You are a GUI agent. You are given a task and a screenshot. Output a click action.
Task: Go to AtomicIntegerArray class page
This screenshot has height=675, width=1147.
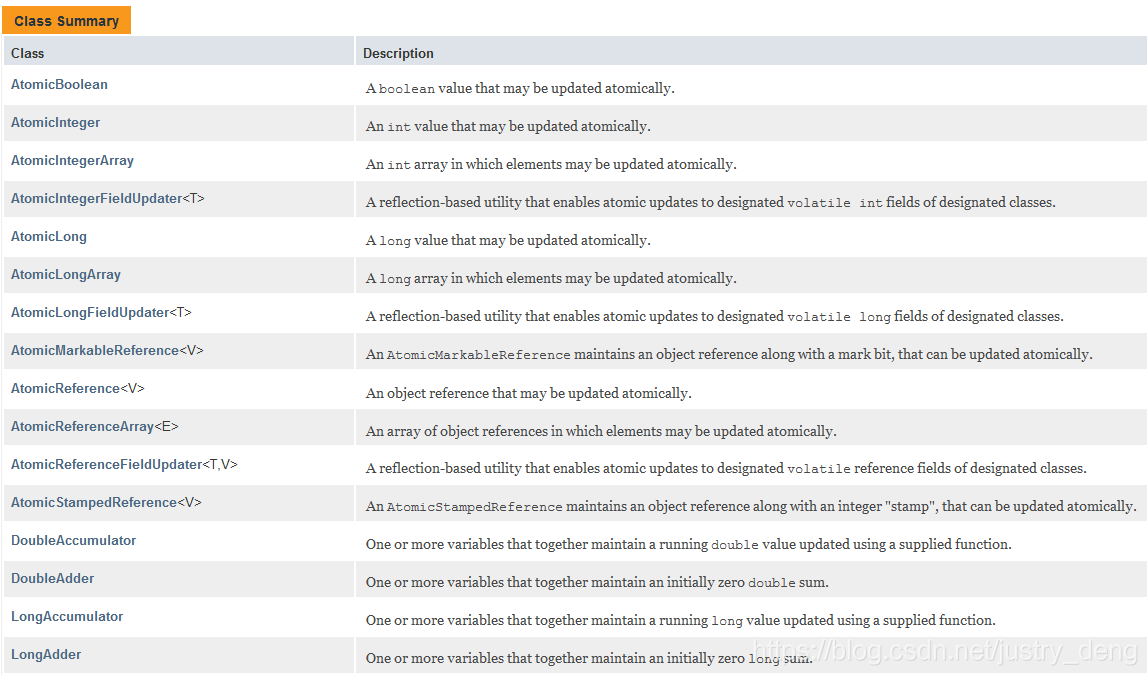point(72,161)
